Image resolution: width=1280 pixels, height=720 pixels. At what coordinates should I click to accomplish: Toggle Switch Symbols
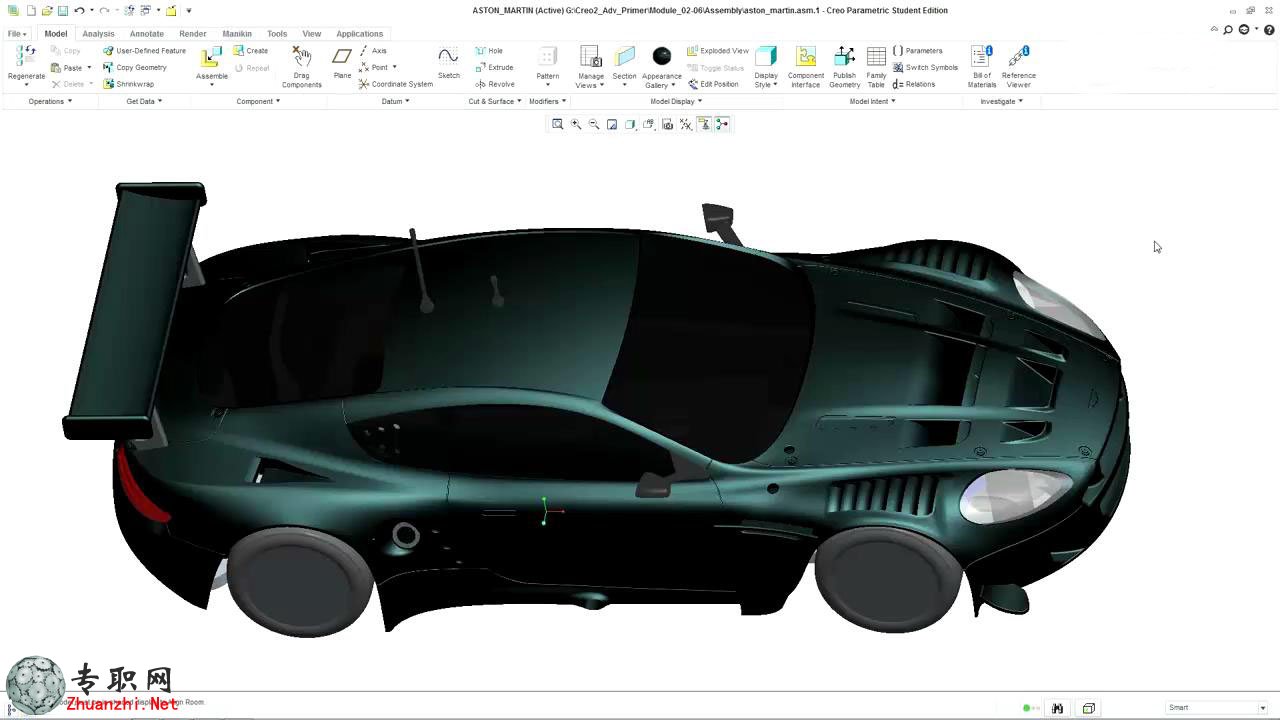pos(925,68)
